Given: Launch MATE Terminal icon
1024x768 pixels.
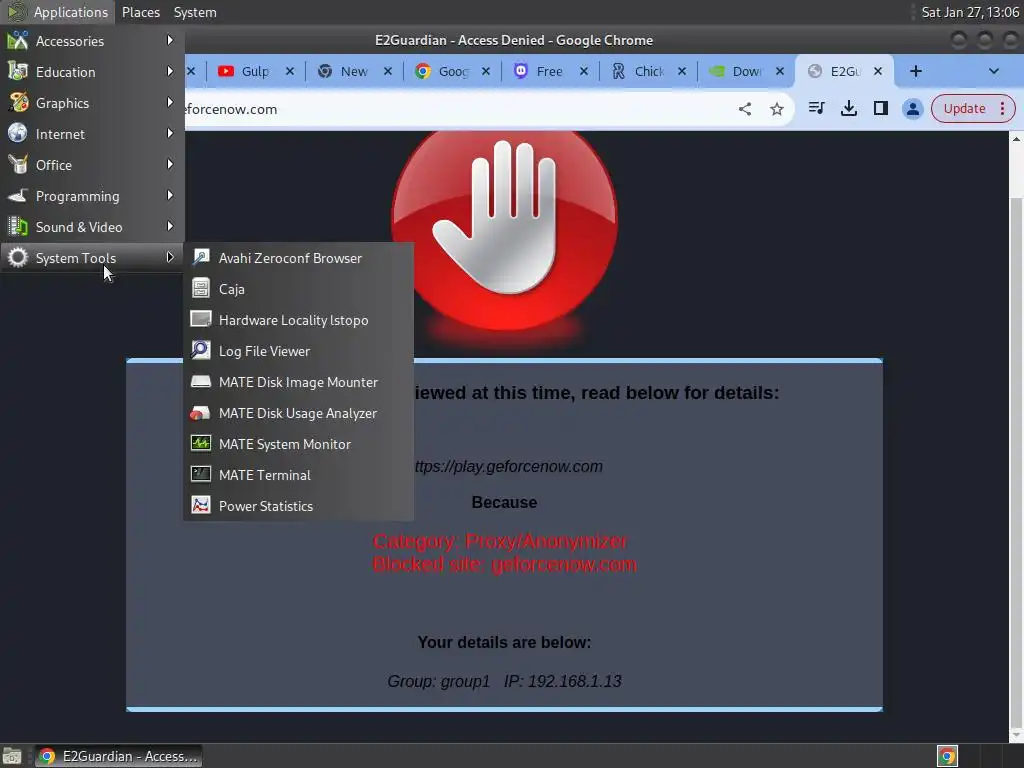Looking at the screenshot, I should tap(200, 474).
